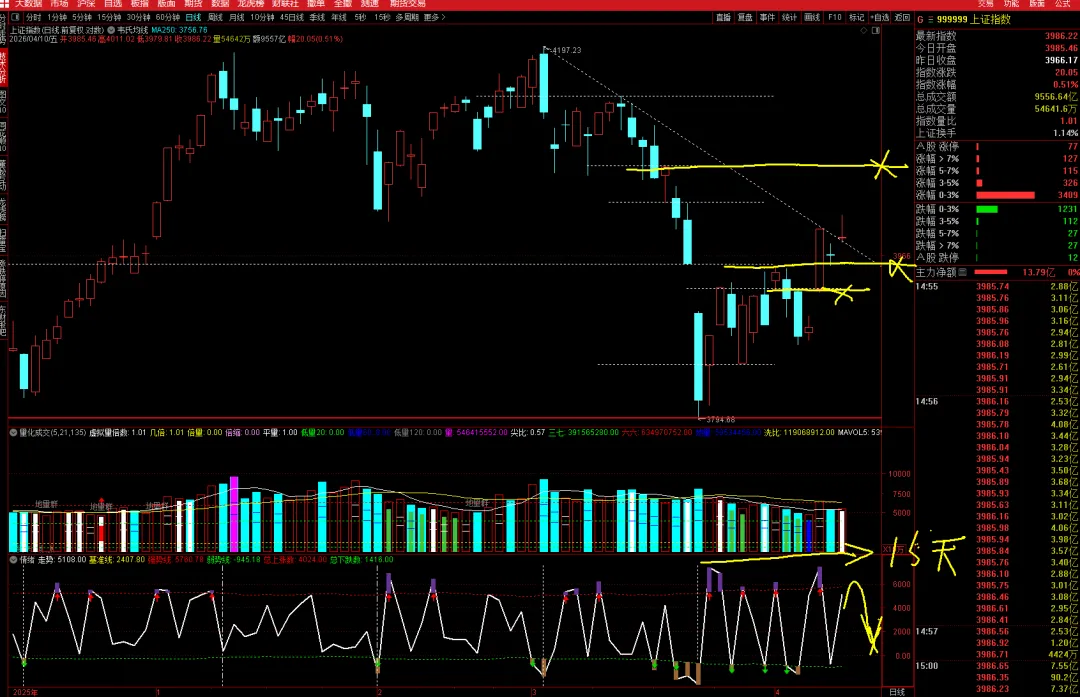Viewport: 1080px width, 697px height.
Task: Select the 年线 yearly period
Action: (339, 17)
